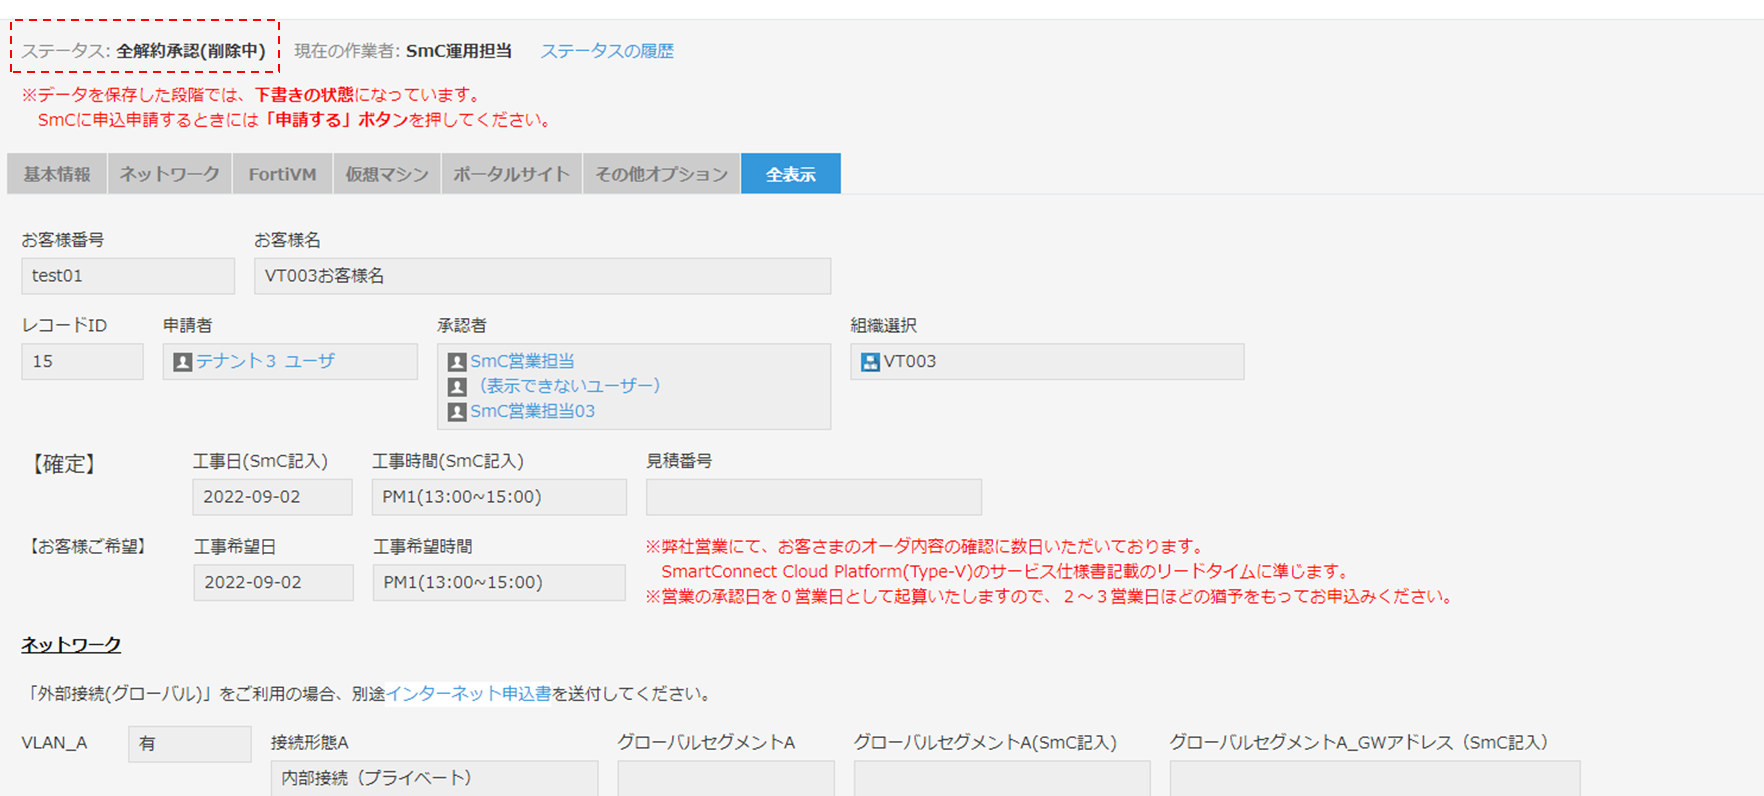Open the SmC営業担当 approver link

click(x=522, y=361)
